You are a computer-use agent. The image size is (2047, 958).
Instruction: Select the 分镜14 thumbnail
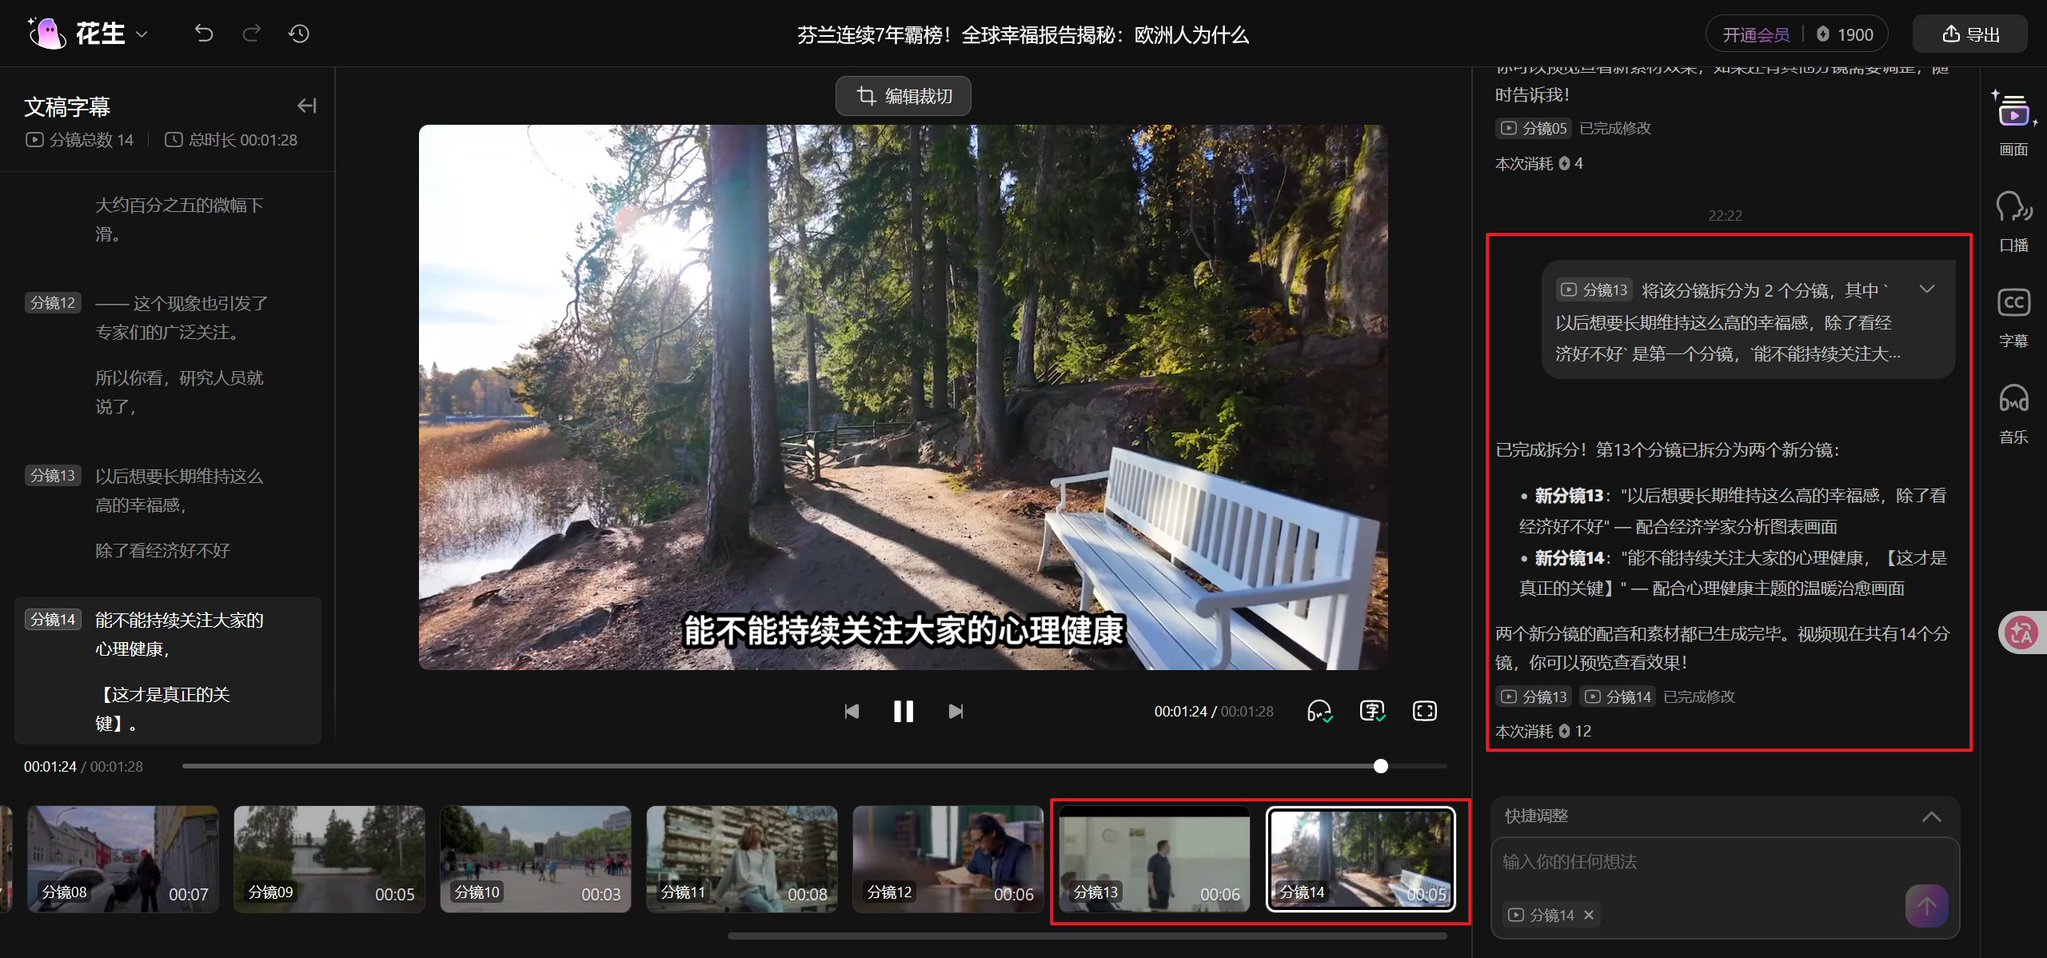coord(1361,859)
